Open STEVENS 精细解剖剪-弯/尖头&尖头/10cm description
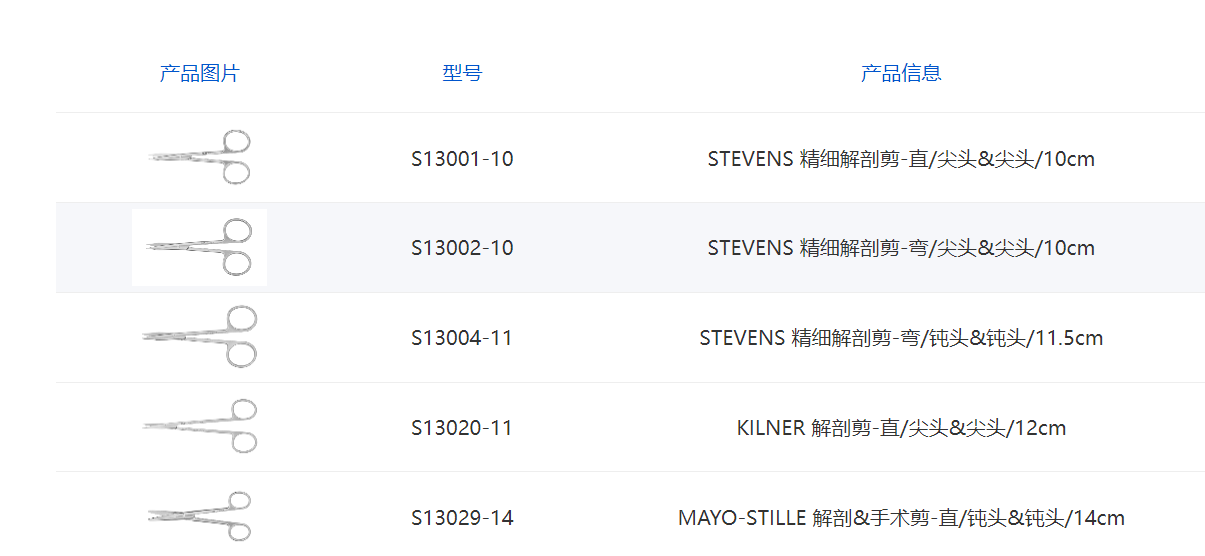This screenshot has width=1205, height=556. point(901,248)
